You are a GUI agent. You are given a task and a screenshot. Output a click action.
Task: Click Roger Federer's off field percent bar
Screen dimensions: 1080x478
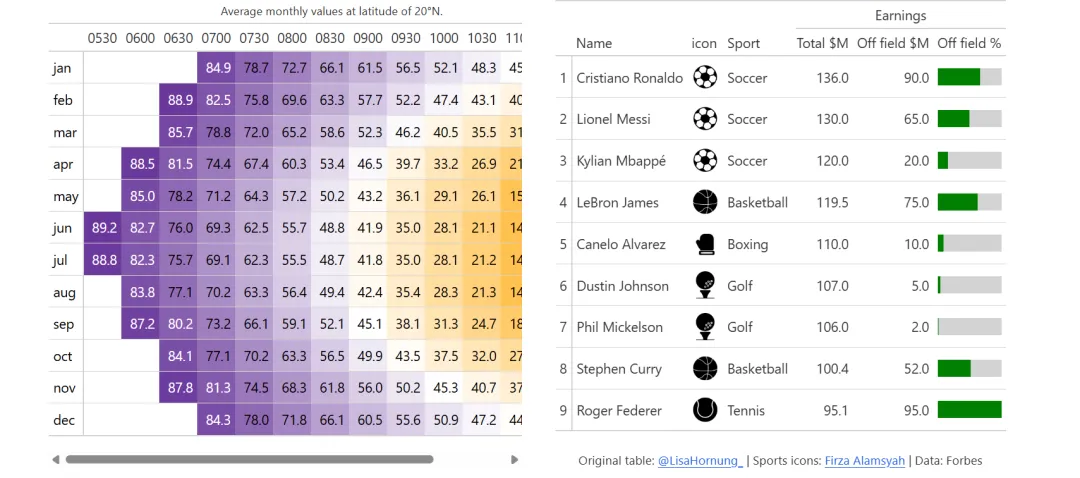969,410
